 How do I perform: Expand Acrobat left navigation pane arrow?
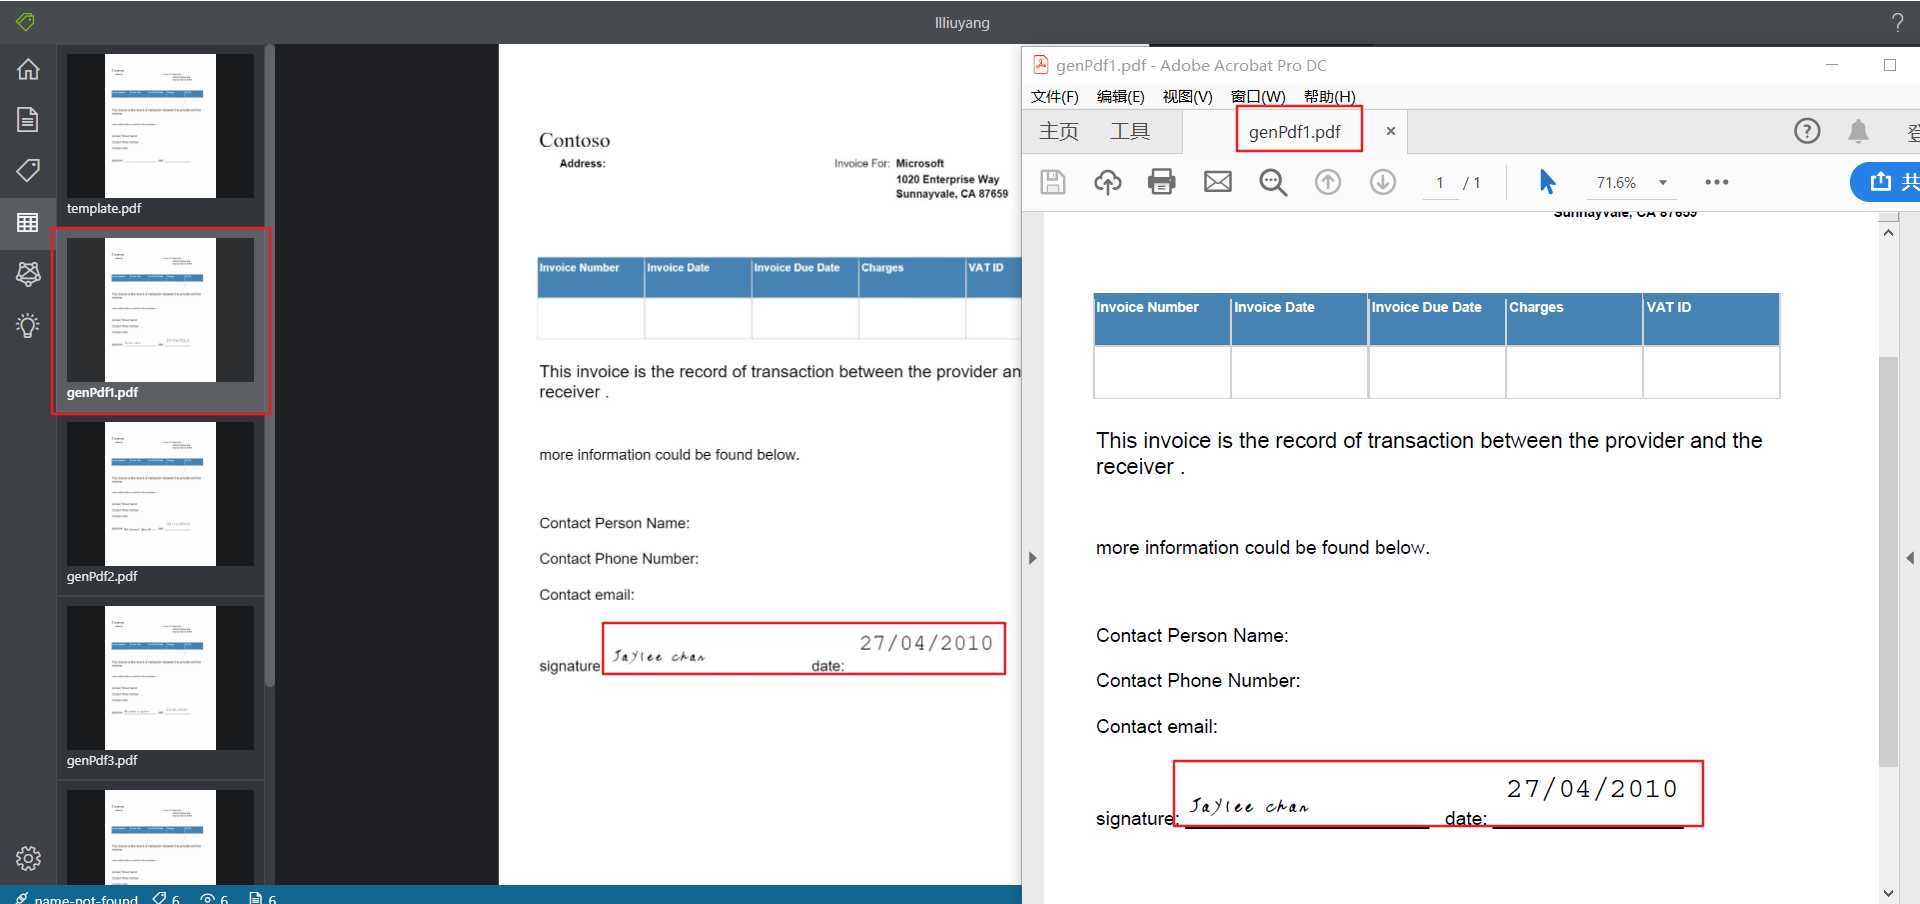click(1032, 558)
